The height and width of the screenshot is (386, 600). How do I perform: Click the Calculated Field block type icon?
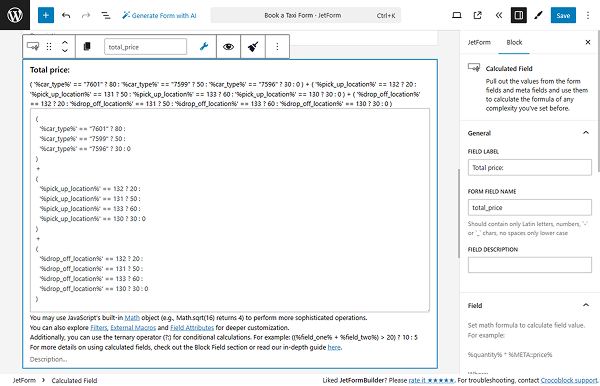33,47
